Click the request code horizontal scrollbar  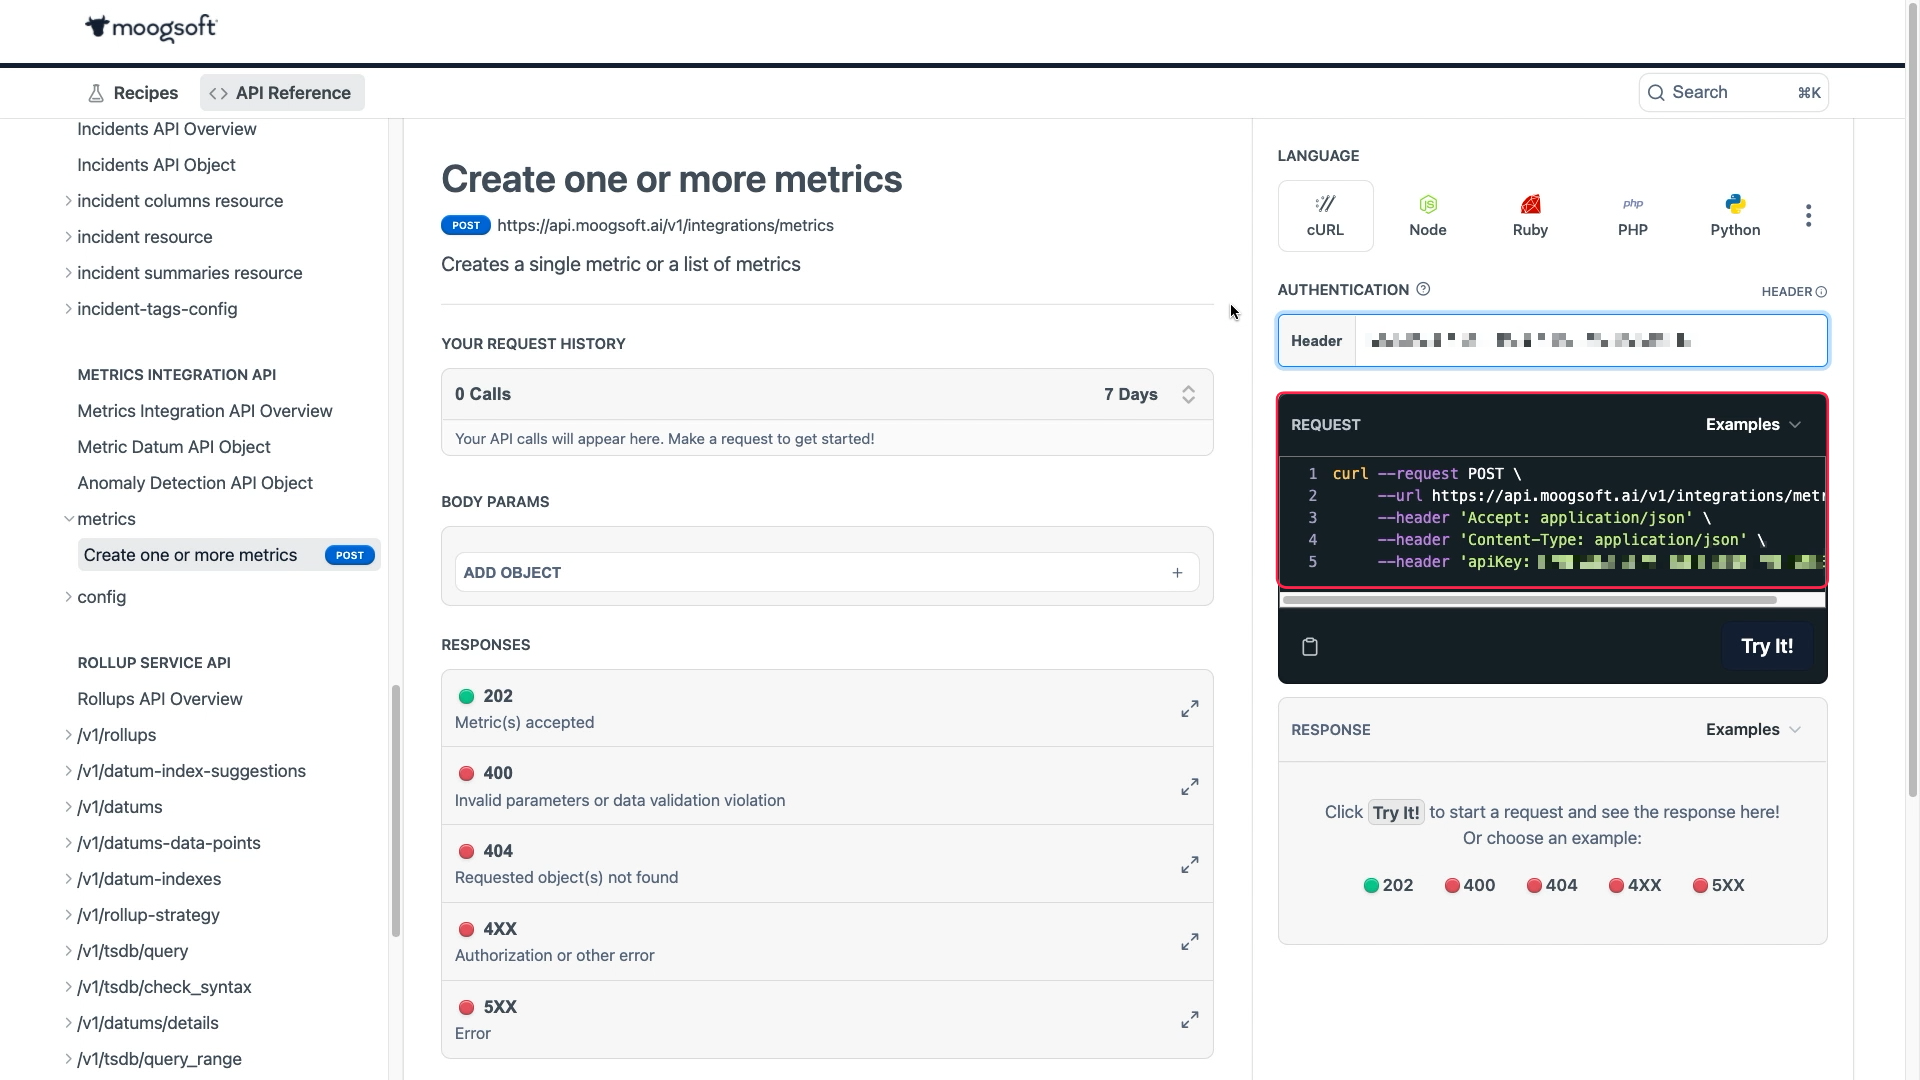click(x=1529, y=600)
